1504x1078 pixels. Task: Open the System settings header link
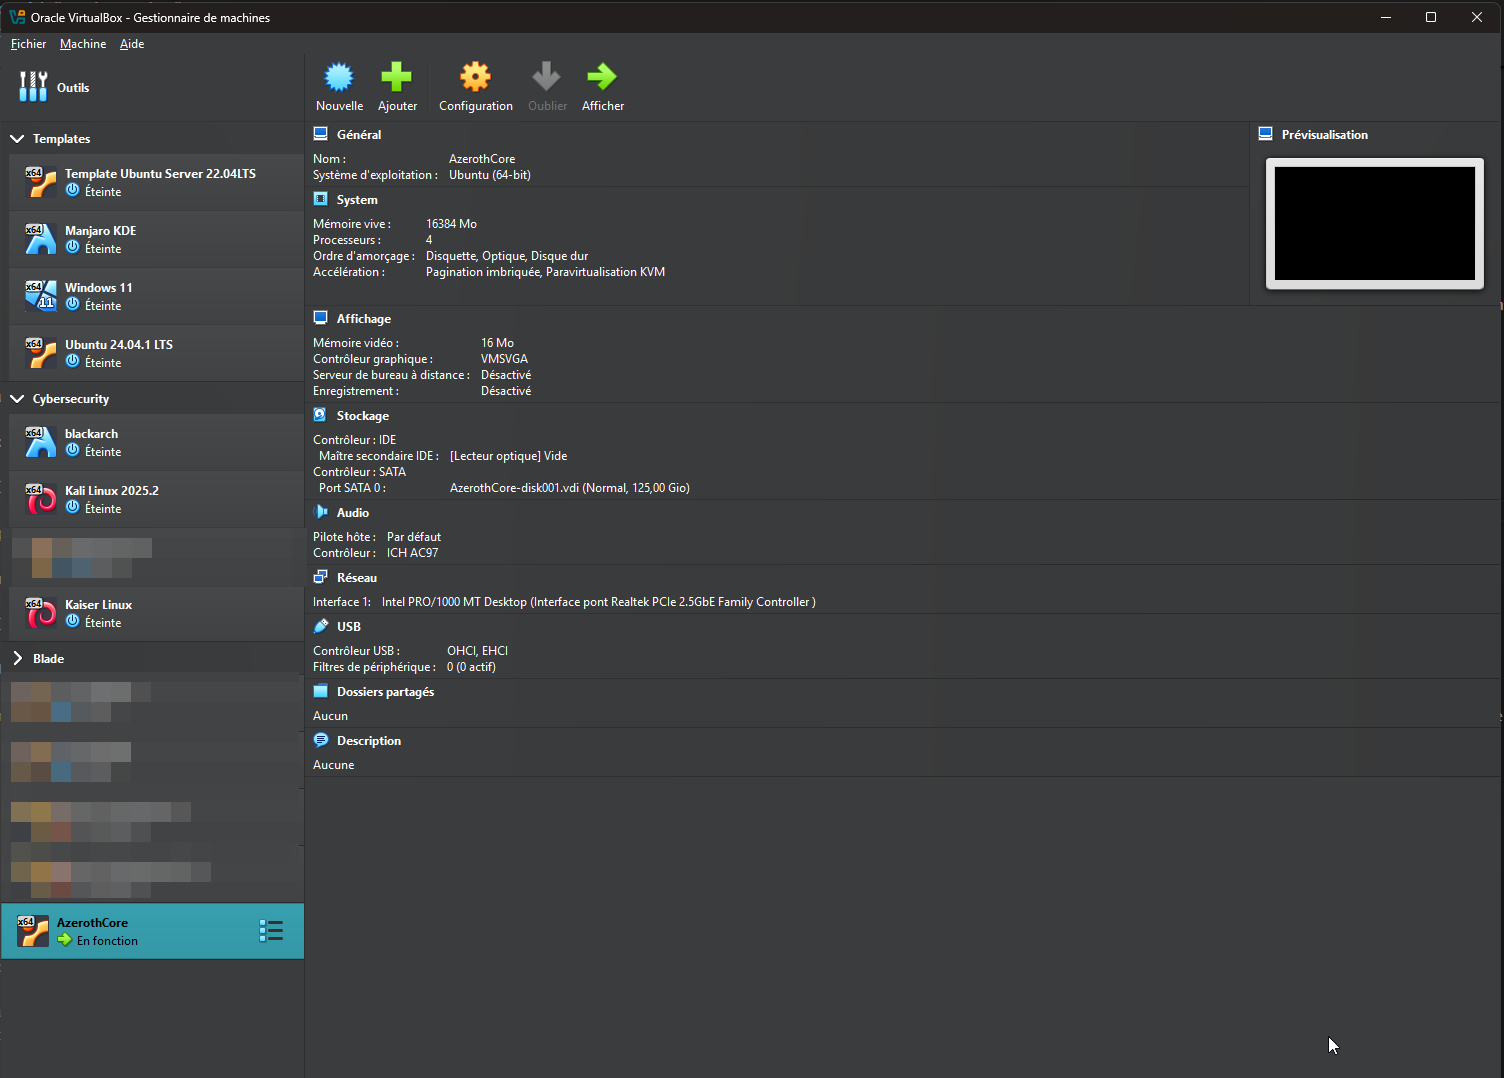(357, 200)
